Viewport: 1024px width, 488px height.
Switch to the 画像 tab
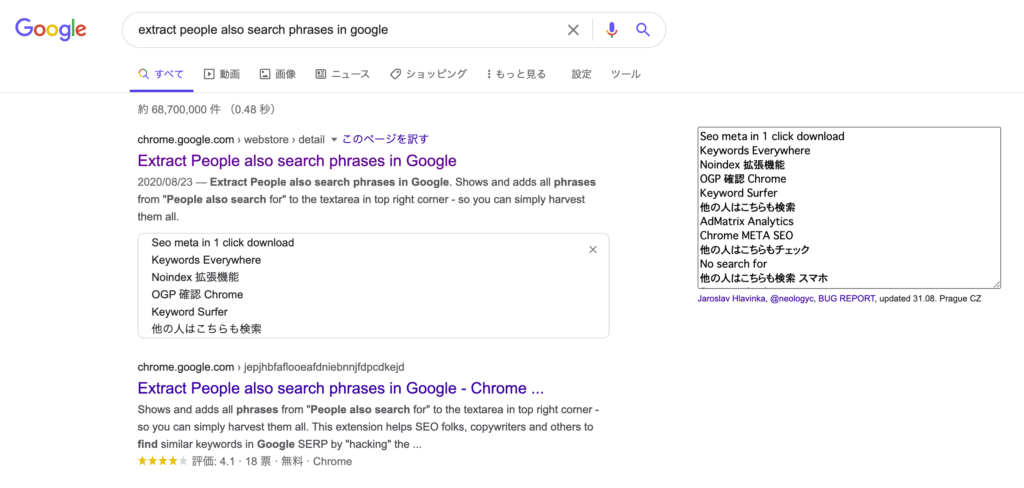(x=278, y=74)
